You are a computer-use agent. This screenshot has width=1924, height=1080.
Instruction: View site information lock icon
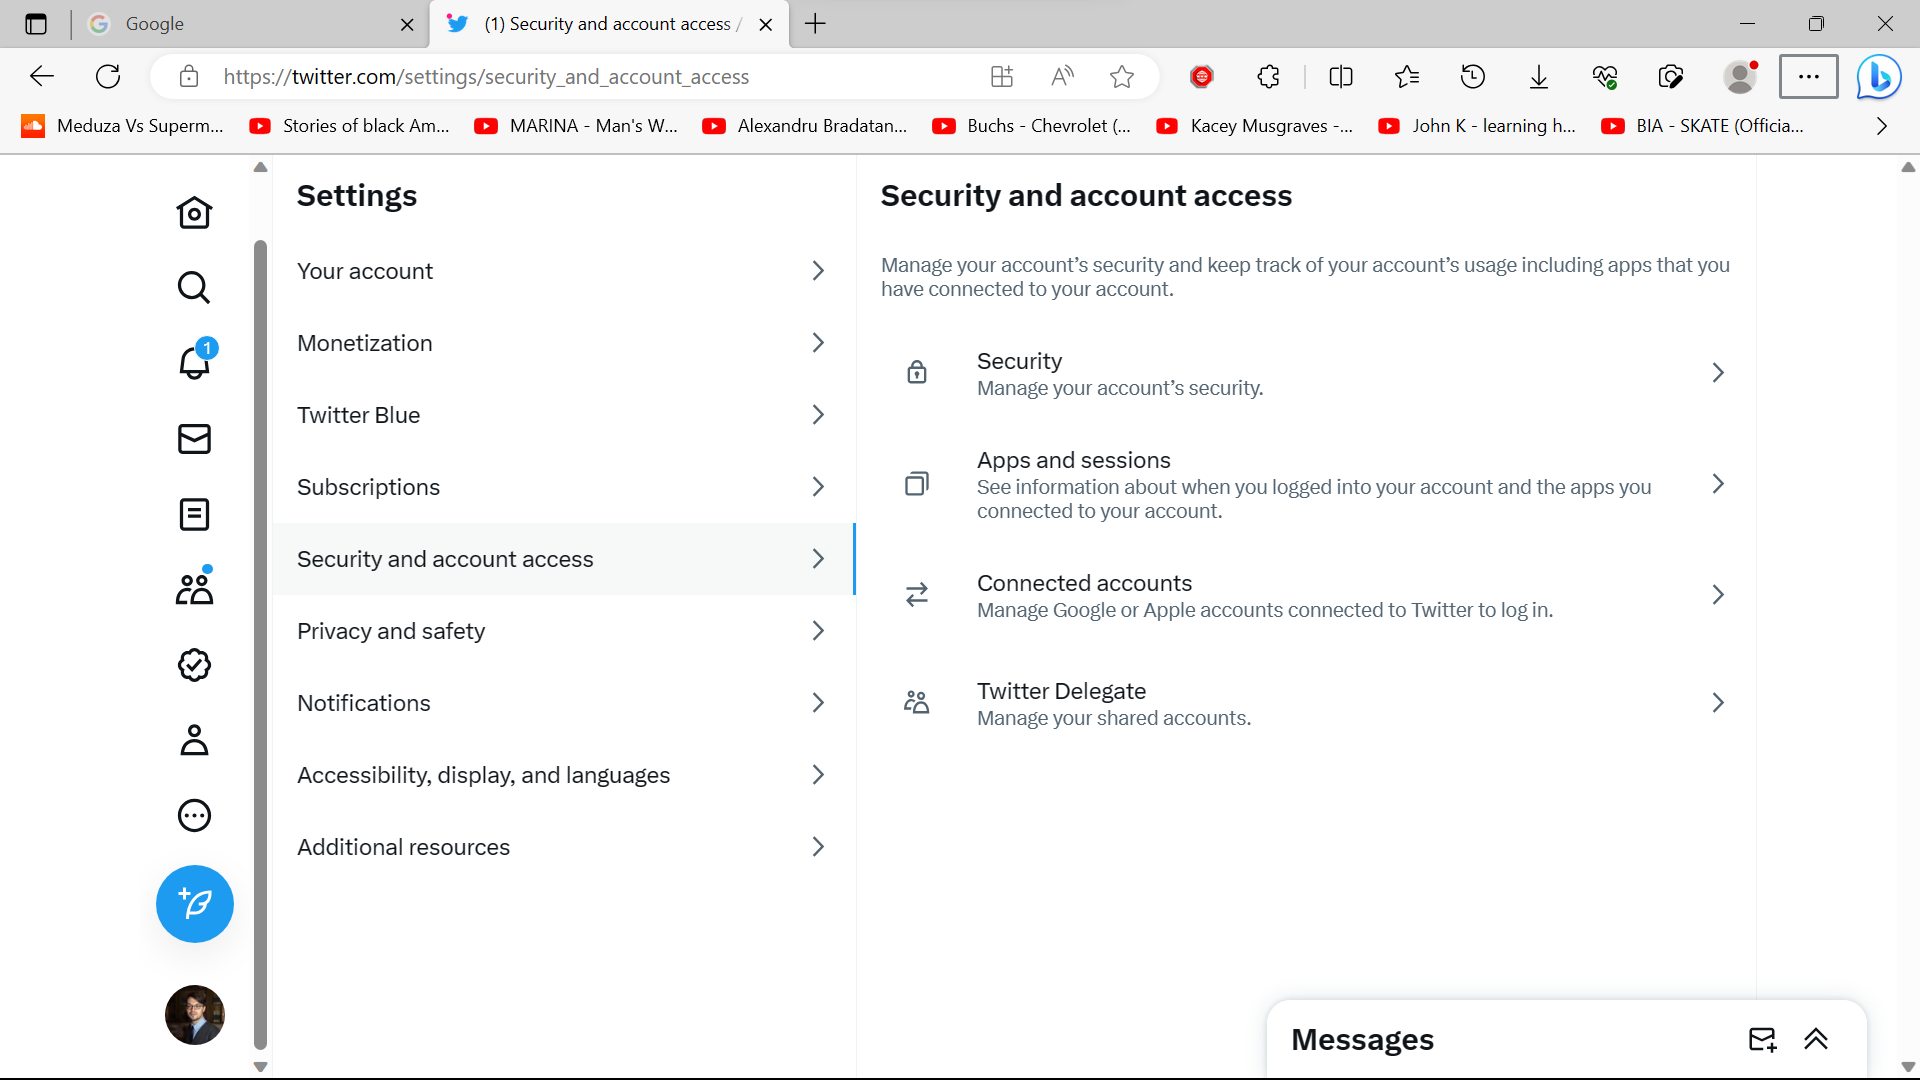[189, 77]
